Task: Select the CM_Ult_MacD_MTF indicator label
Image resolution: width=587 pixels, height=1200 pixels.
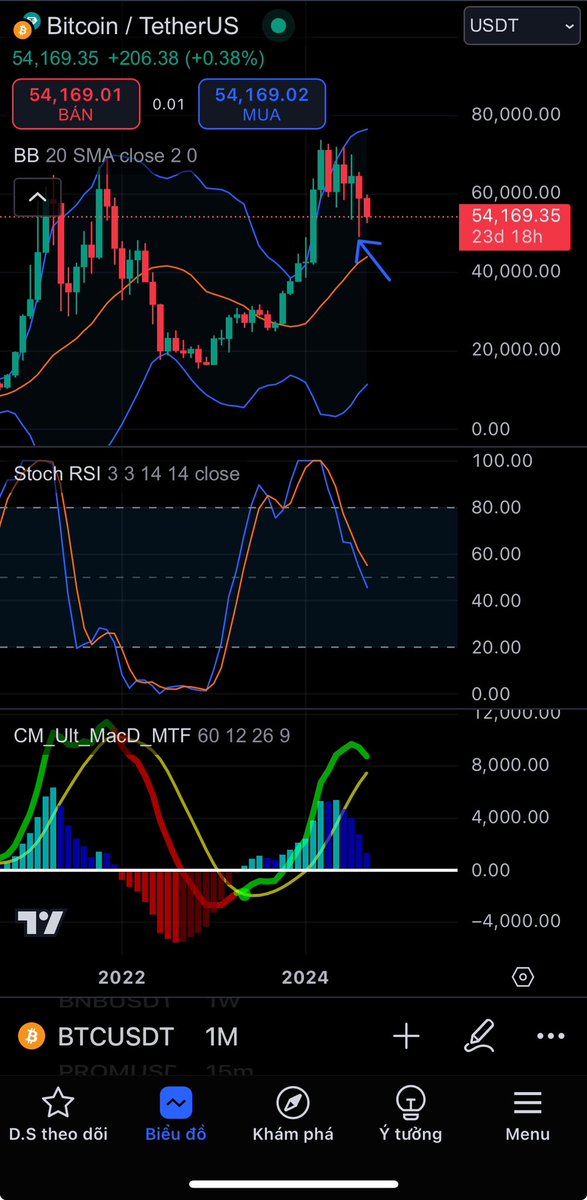Action: (x=152, y=735)
